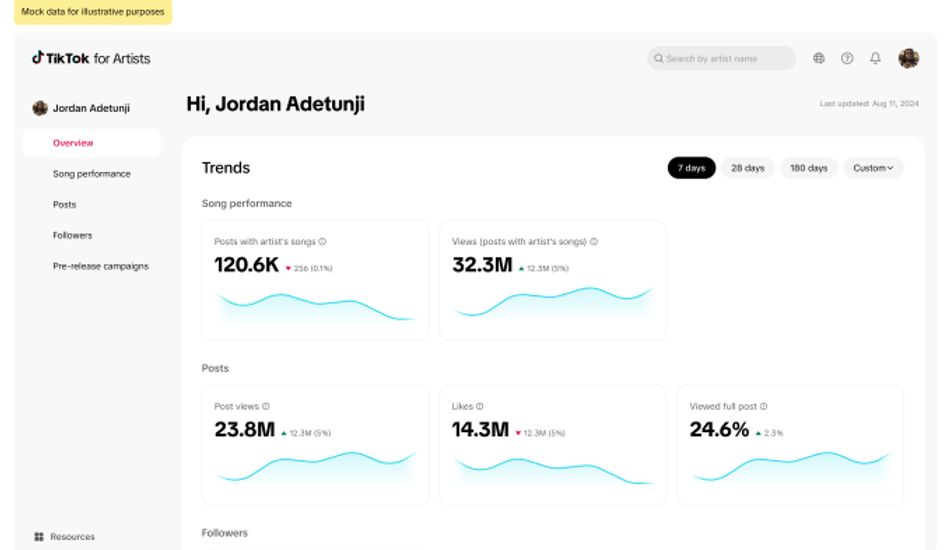The height and width of the screenshot is (550, 950).
Task: Switch to the 28 days range
Action: point(747,168)
